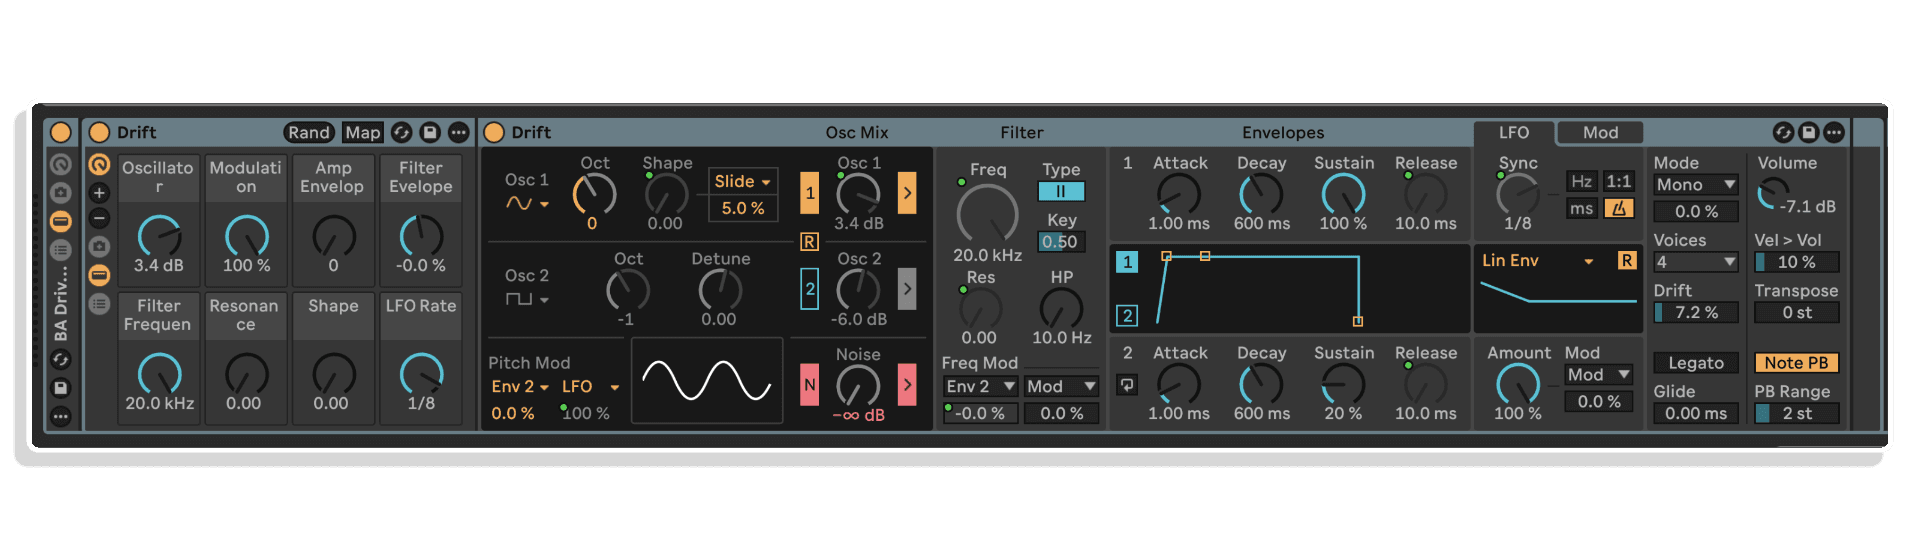Three-dot options icon beside the Mod tab
1920x551 pixels.
(x=1834, y=132)
